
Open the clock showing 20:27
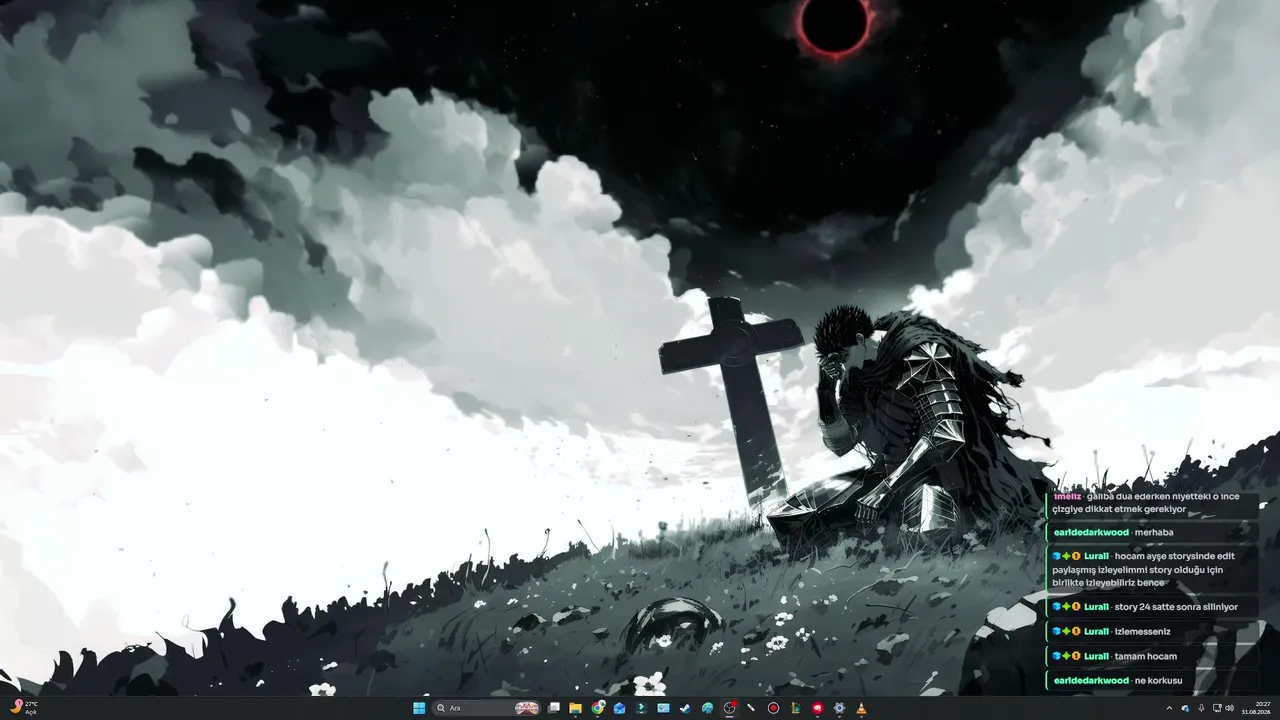coord(1256,708)
